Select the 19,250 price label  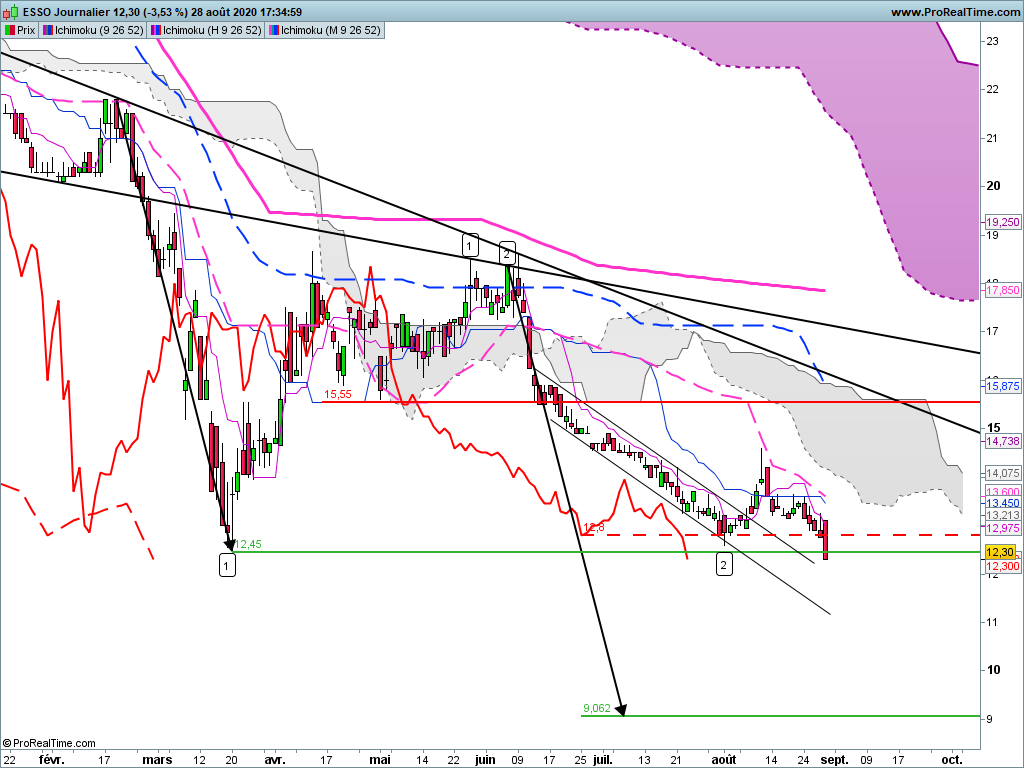tap(1002, 222)
